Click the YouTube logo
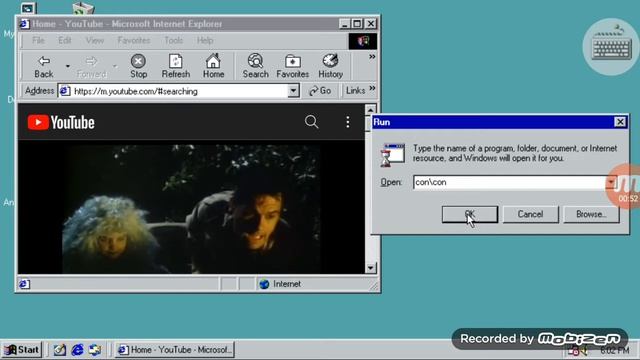640x360 pixels. coord(61,122)
